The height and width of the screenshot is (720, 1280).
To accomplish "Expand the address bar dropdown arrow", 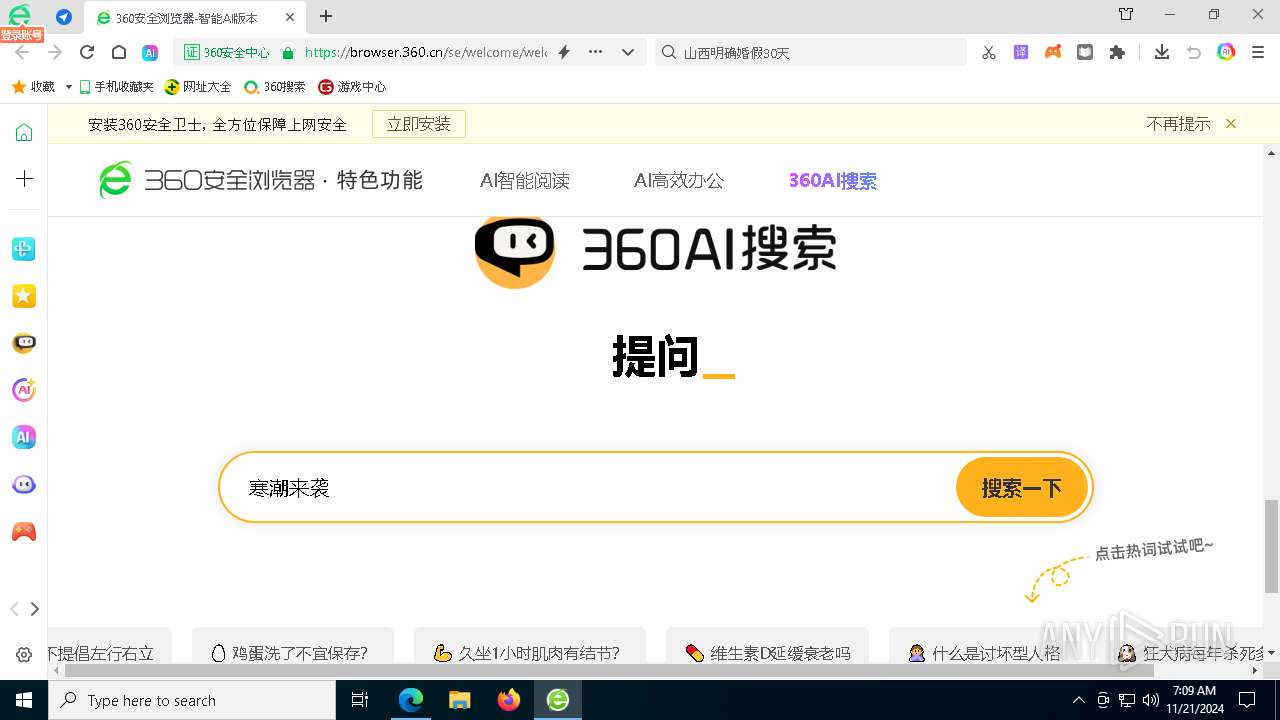I will [x=628, y=53].
